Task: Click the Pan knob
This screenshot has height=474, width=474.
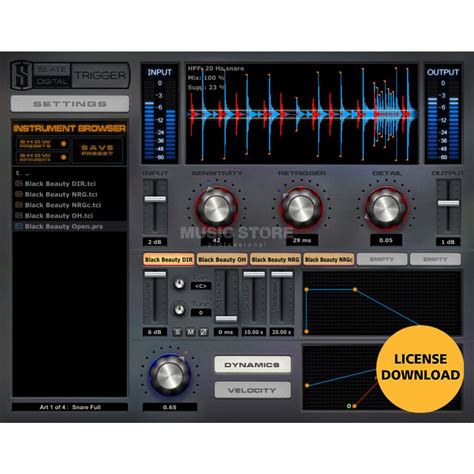Action: point(179,284)
